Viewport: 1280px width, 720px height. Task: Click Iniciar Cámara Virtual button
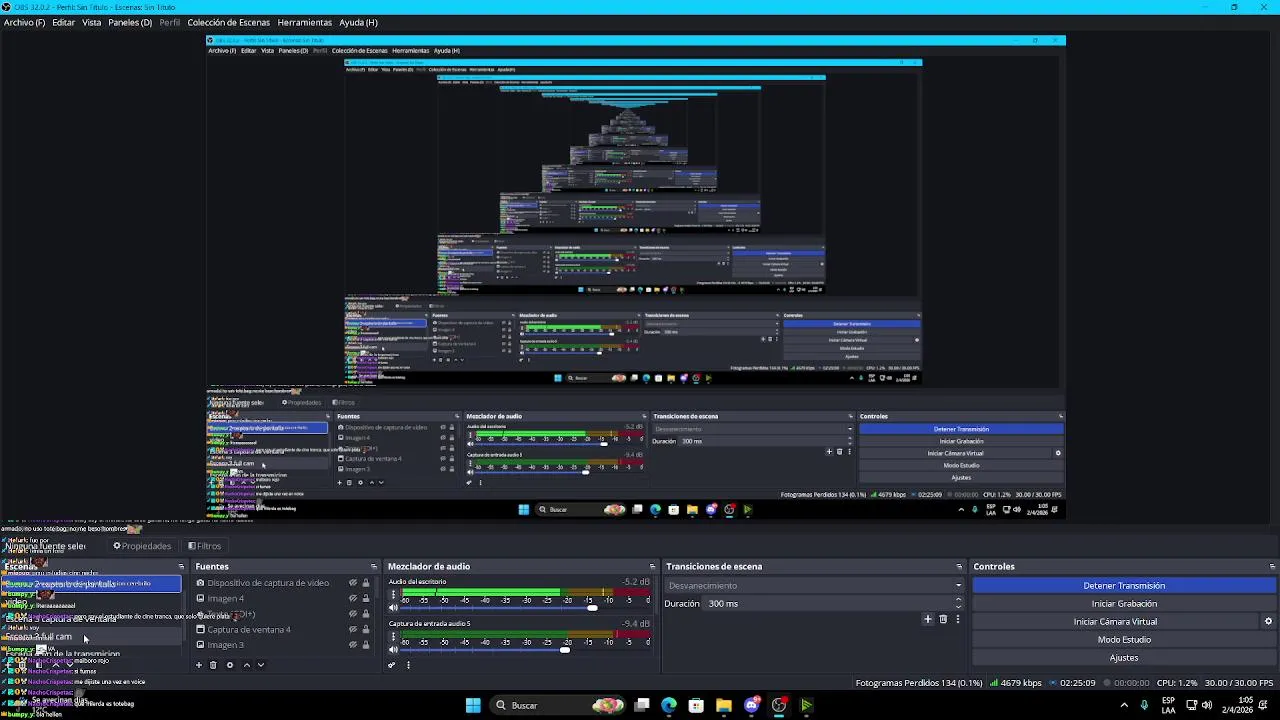1115,622
